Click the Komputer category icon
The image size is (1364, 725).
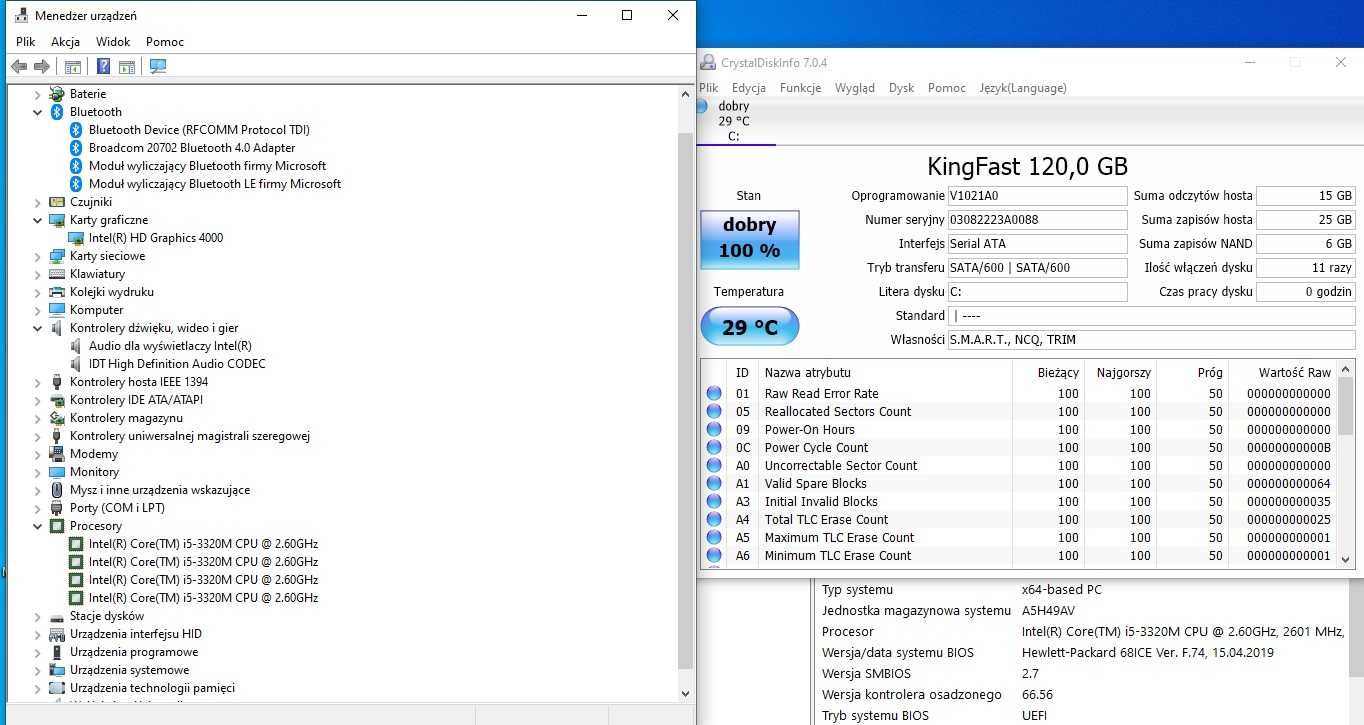click(x=57, y=310)
